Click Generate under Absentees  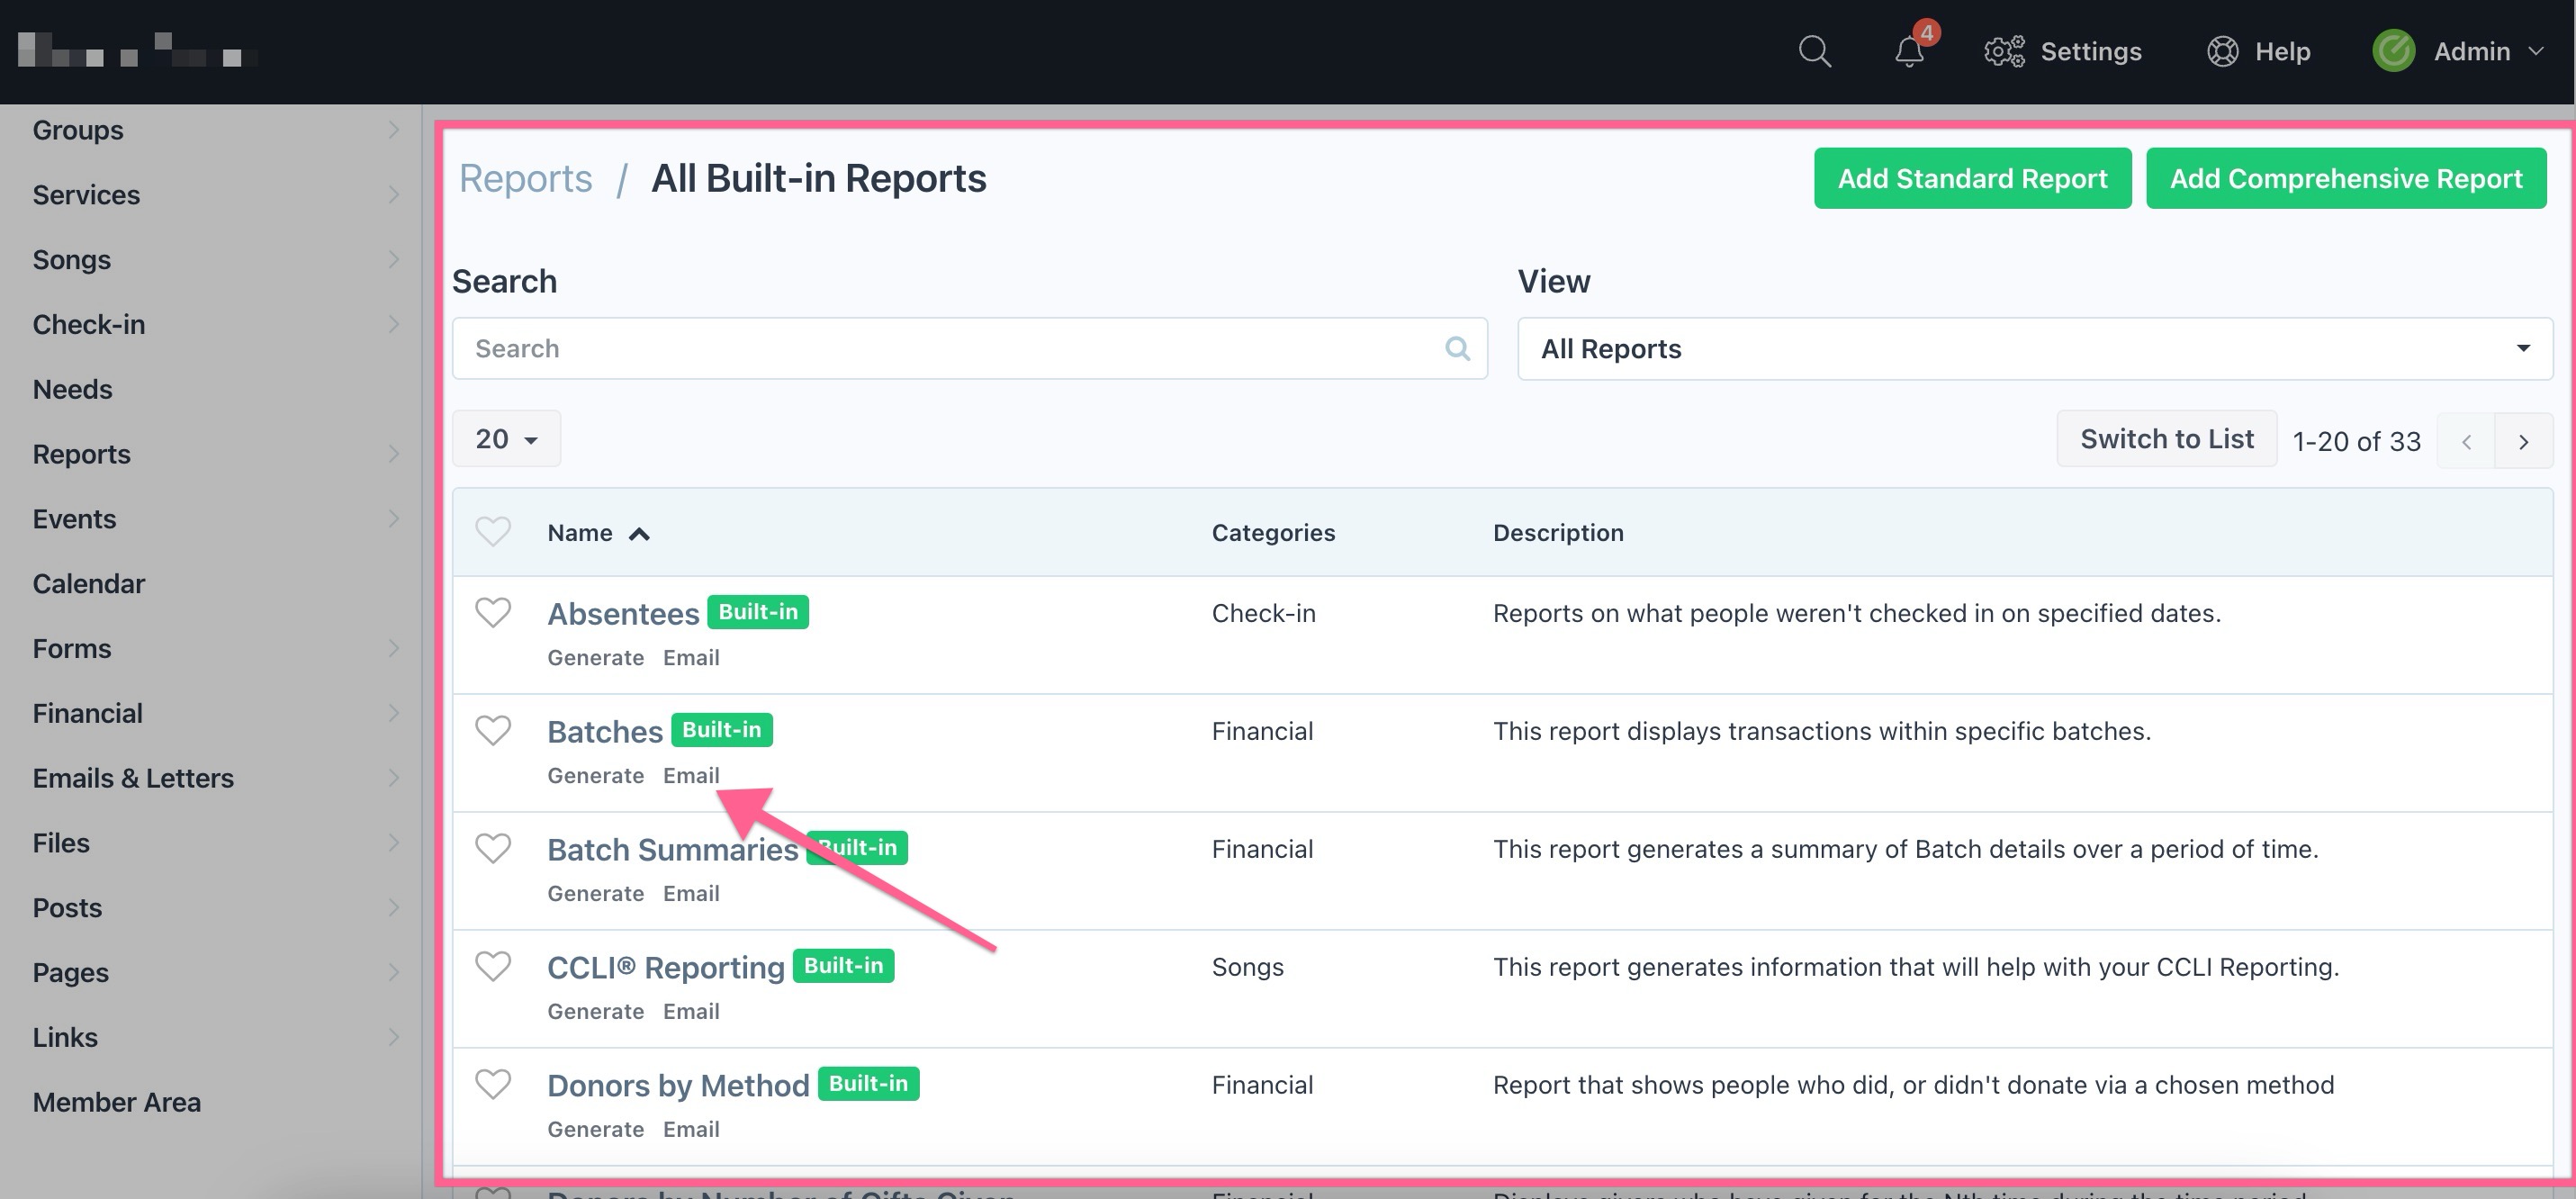595,657
